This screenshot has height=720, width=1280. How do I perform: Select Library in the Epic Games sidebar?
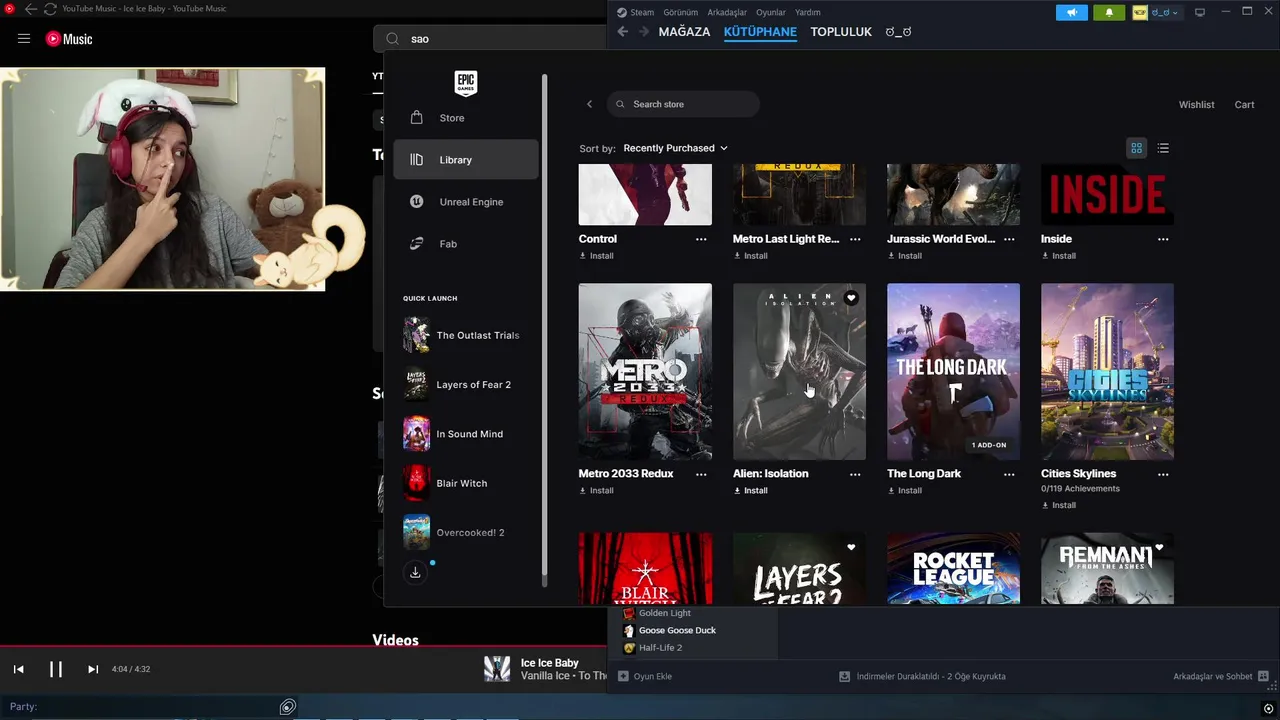[x=466, y=160]
